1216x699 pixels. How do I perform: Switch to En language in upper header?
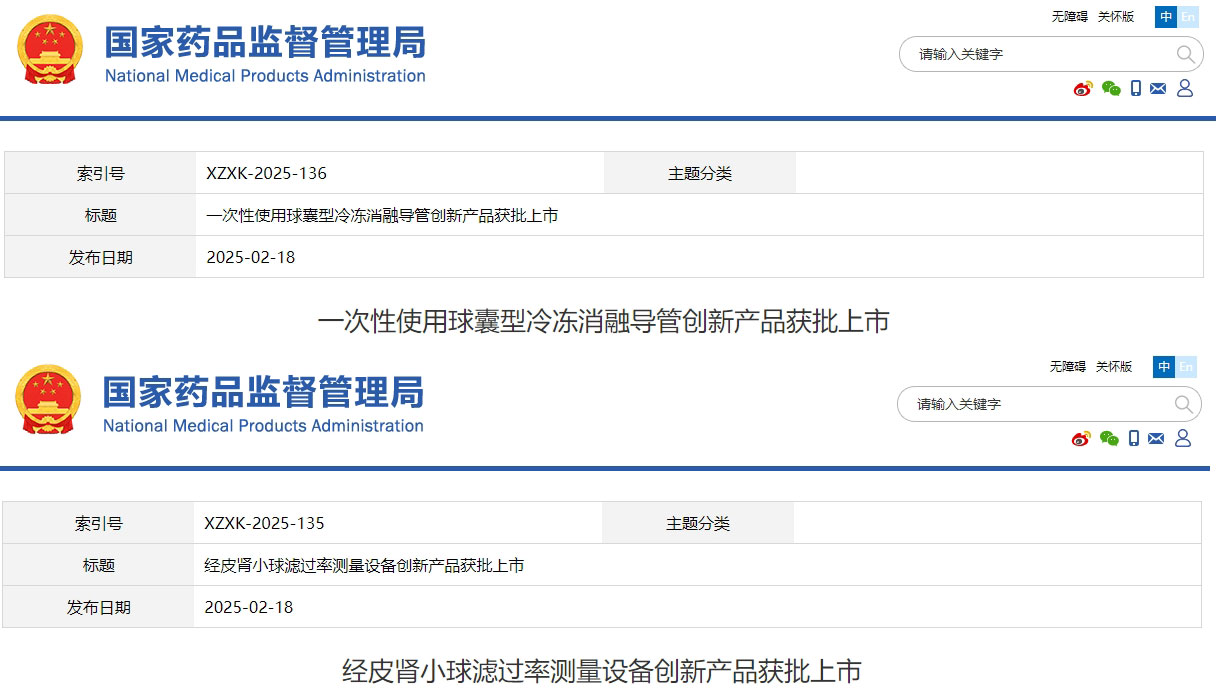1188,17
